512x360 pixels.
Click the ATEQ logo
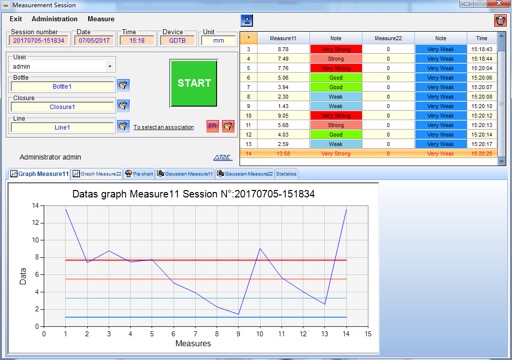[x=223, y=157]
